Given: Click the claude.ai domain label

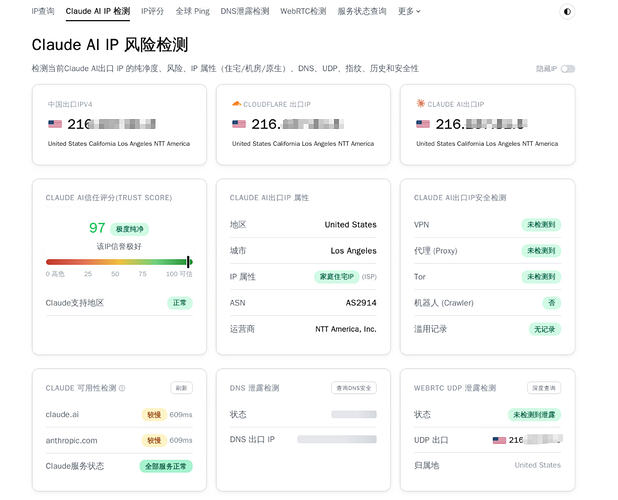Looking at the screenshot, I should [62, 414].
